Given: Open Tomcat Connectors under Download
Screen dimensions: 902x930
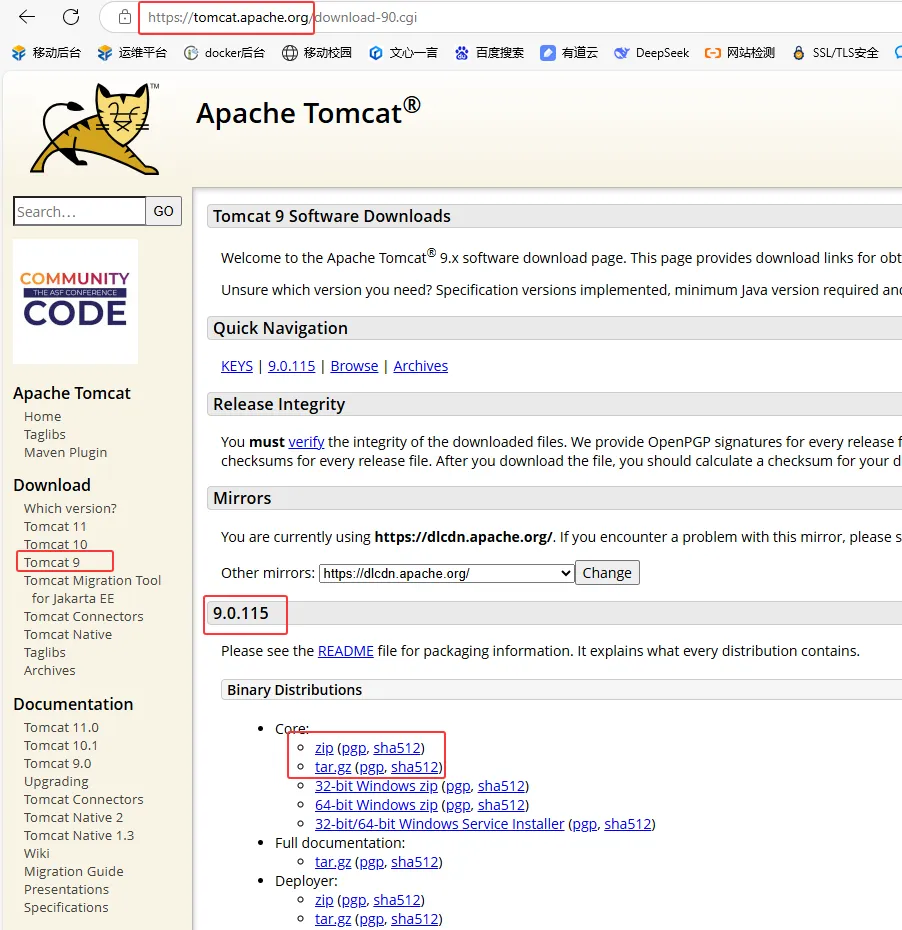Looking at the screenshot, I should click(84, 616).
